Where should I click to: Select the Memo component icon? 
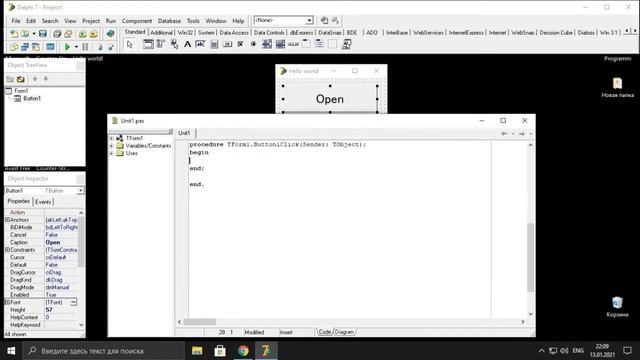[x=214, y=44]
